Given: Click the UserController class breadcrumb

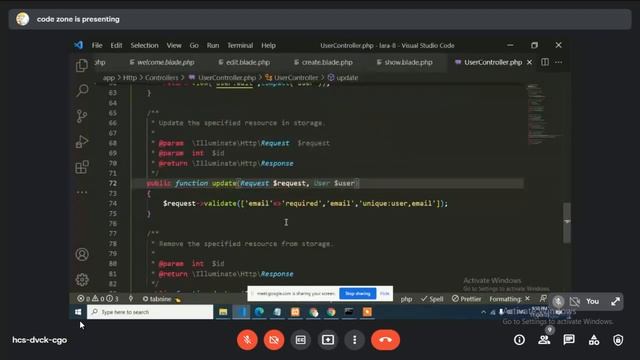Looking at the screenshot, I should pos(291,78).
